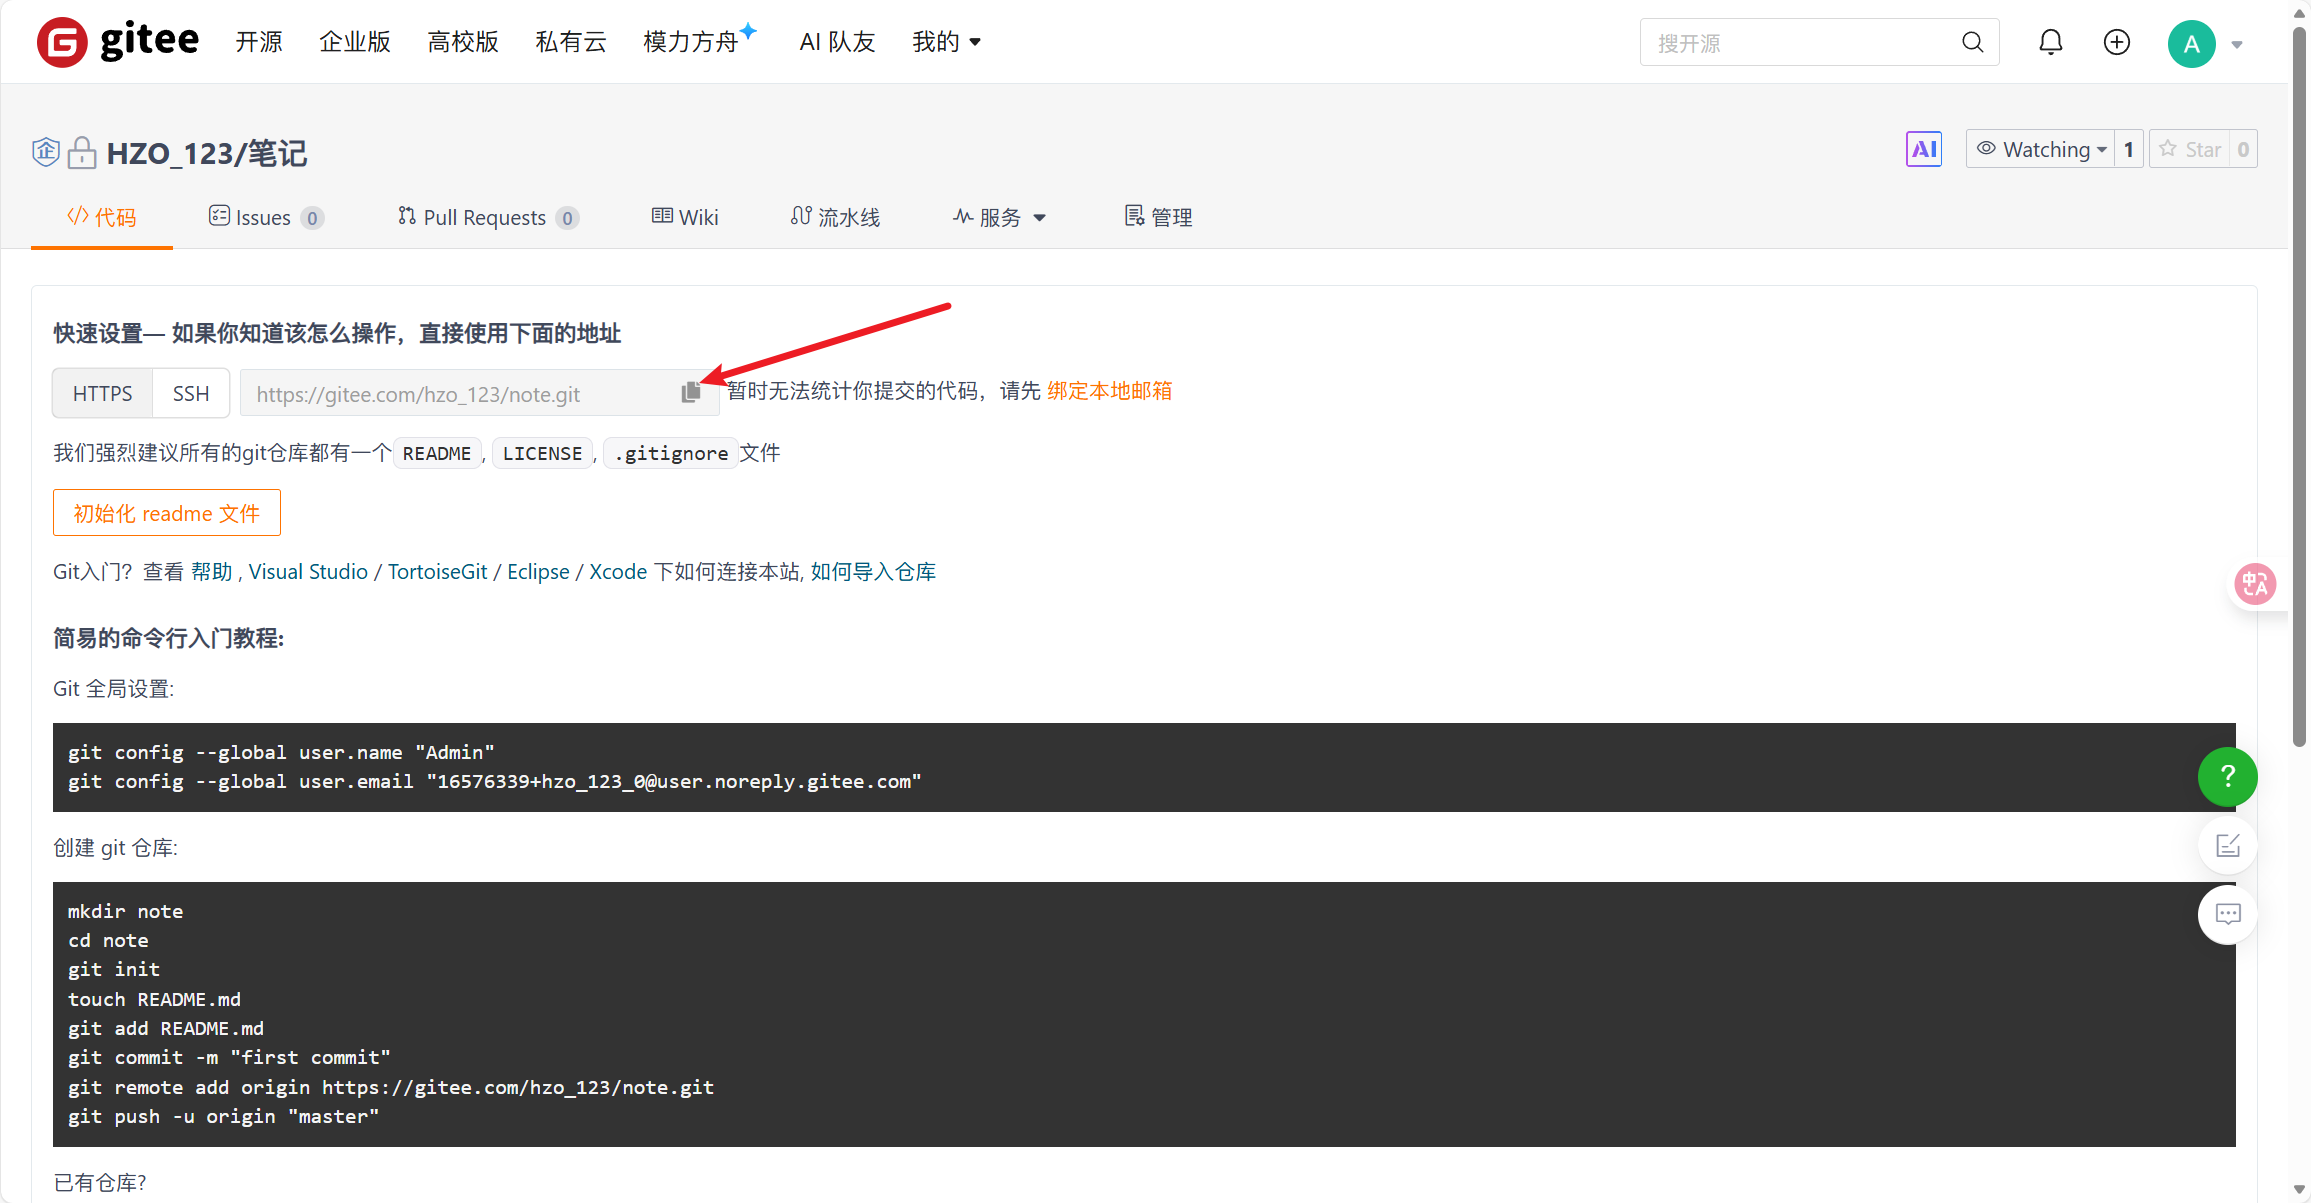
Task: Expand the 服务 dropdown tab
Action: (x=1000, y=217)
